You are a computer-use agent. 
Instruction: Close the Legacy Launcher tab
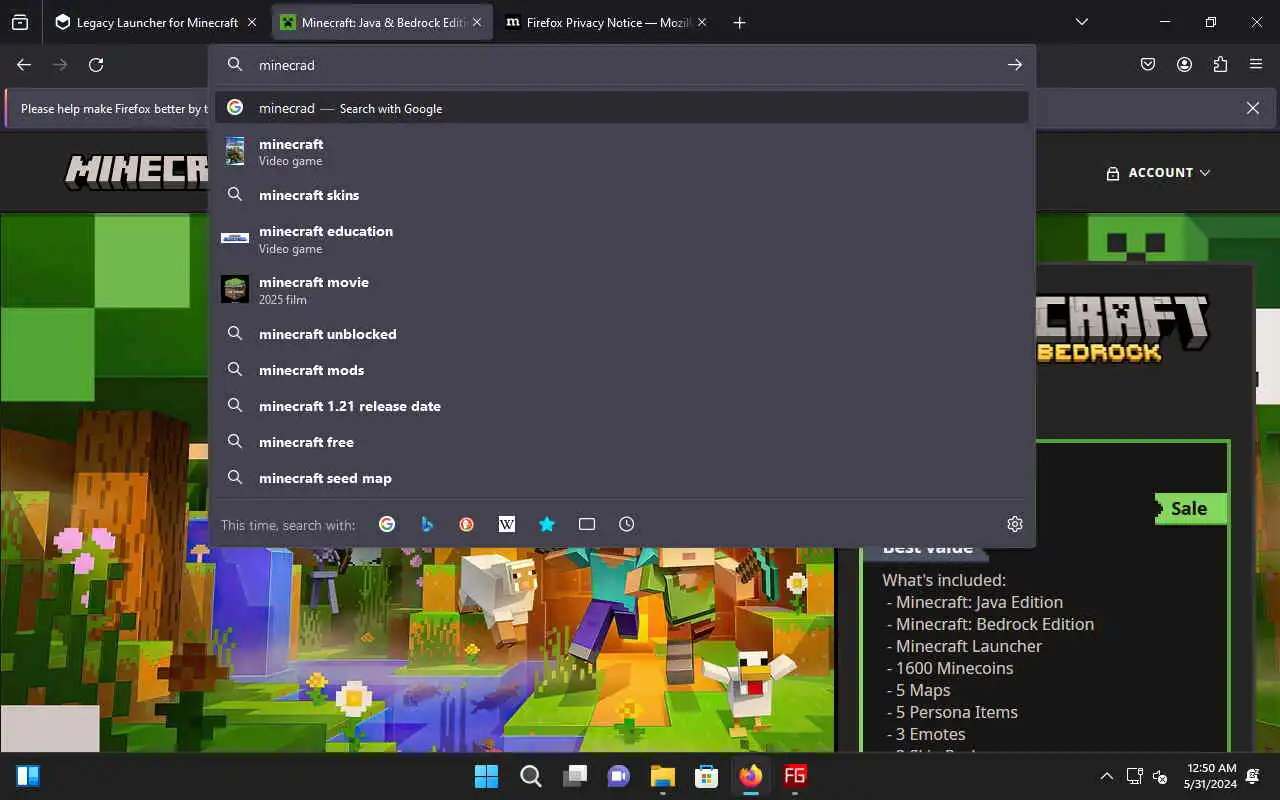point(252,22)
